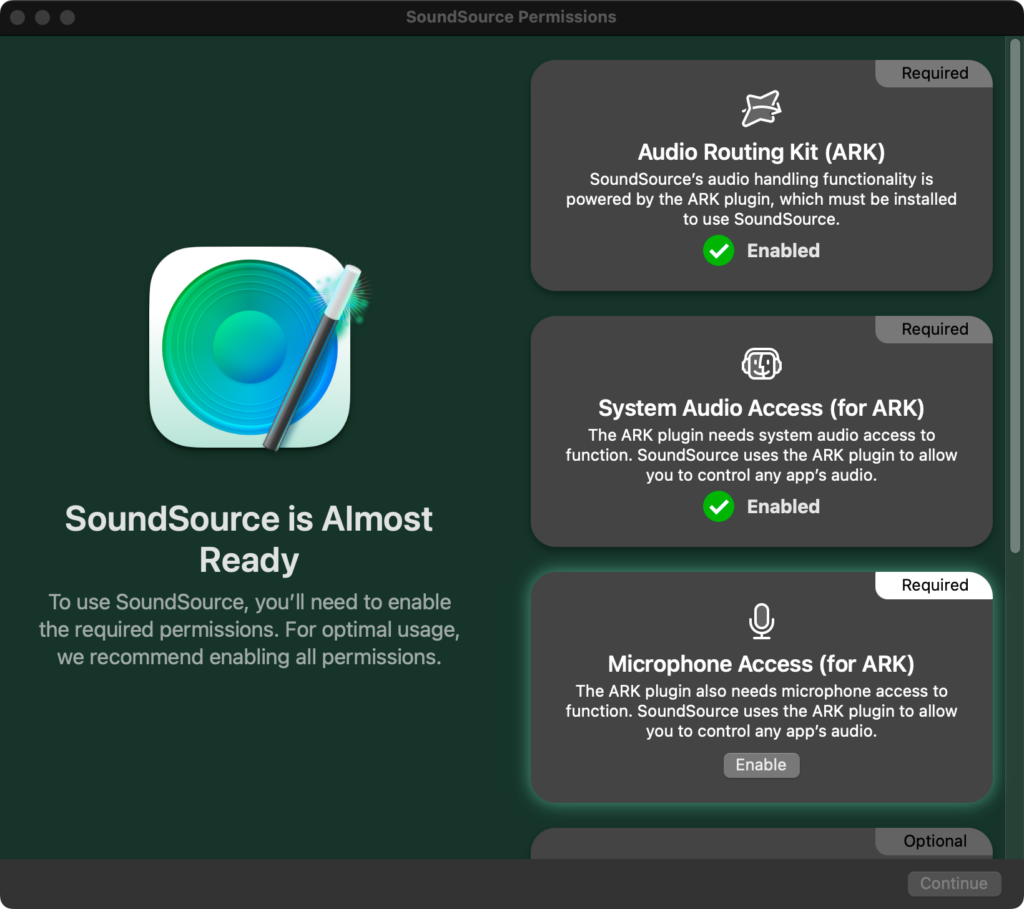Click the Required badge on Microphone Access card
Image resolution: width=1024 pixels, height=909 pixels.
point(934,585)
